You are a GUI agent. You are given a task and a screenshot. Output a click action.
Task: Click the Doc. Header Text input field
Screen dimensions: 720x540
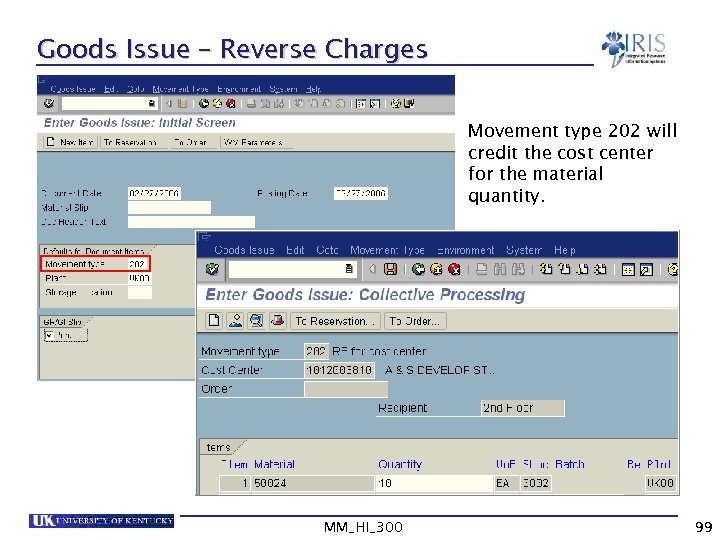[191, 222]
